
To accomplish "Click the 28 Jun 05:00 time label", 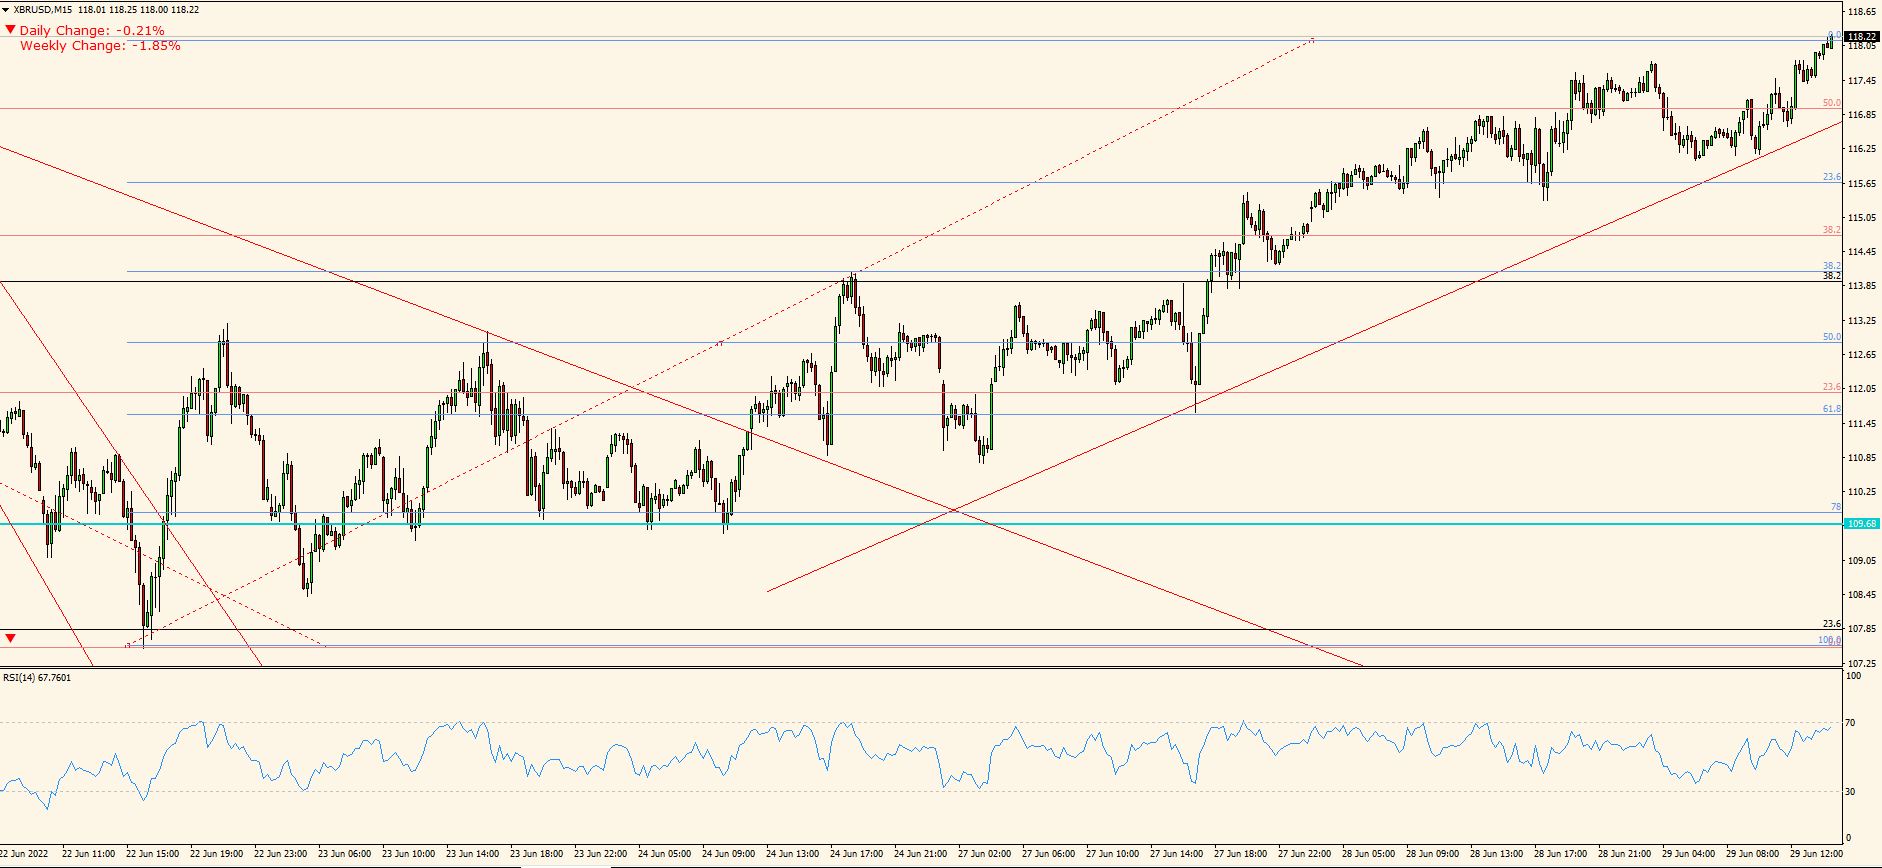I will coord(1369,854).
